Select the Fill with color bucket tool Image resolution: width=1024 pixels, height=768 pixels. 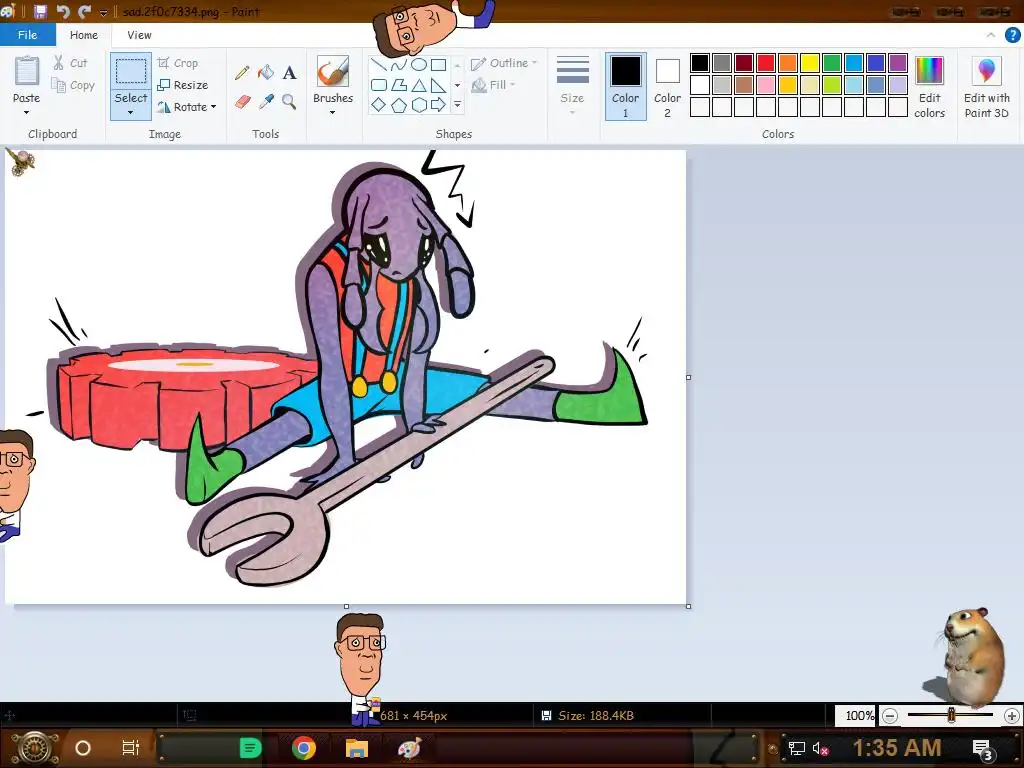(x=266, y=72)
